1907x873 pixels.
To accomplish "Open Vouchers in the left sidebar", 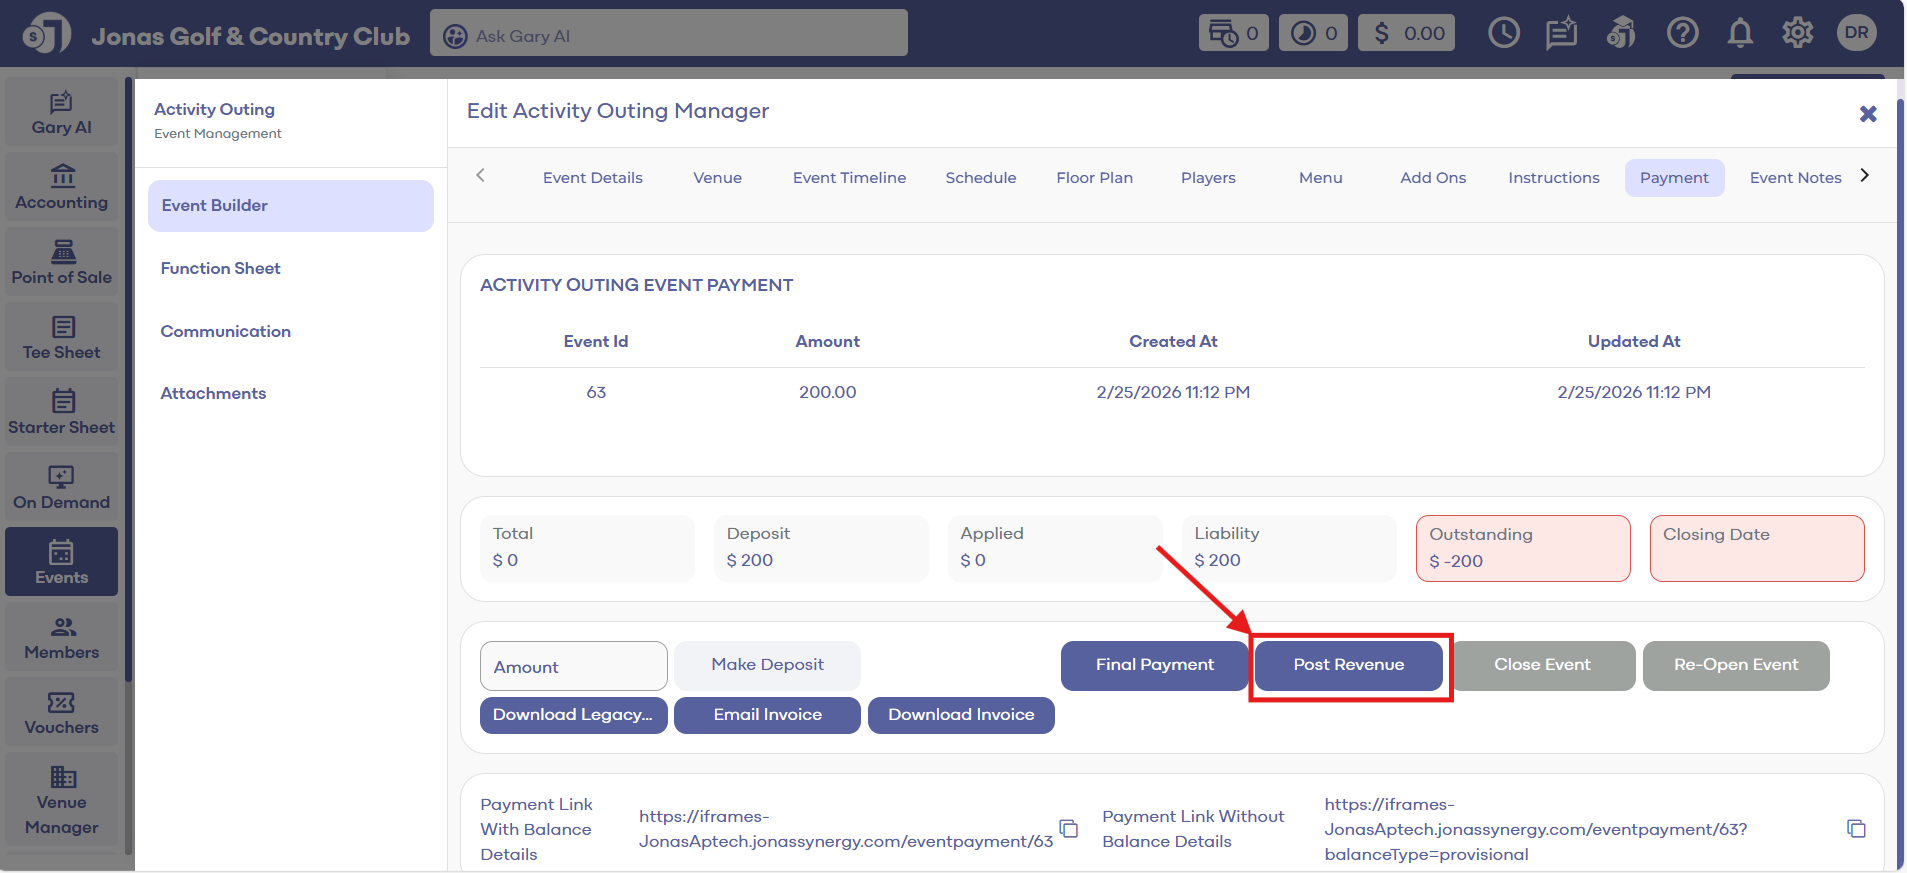I will click(62, 713).
